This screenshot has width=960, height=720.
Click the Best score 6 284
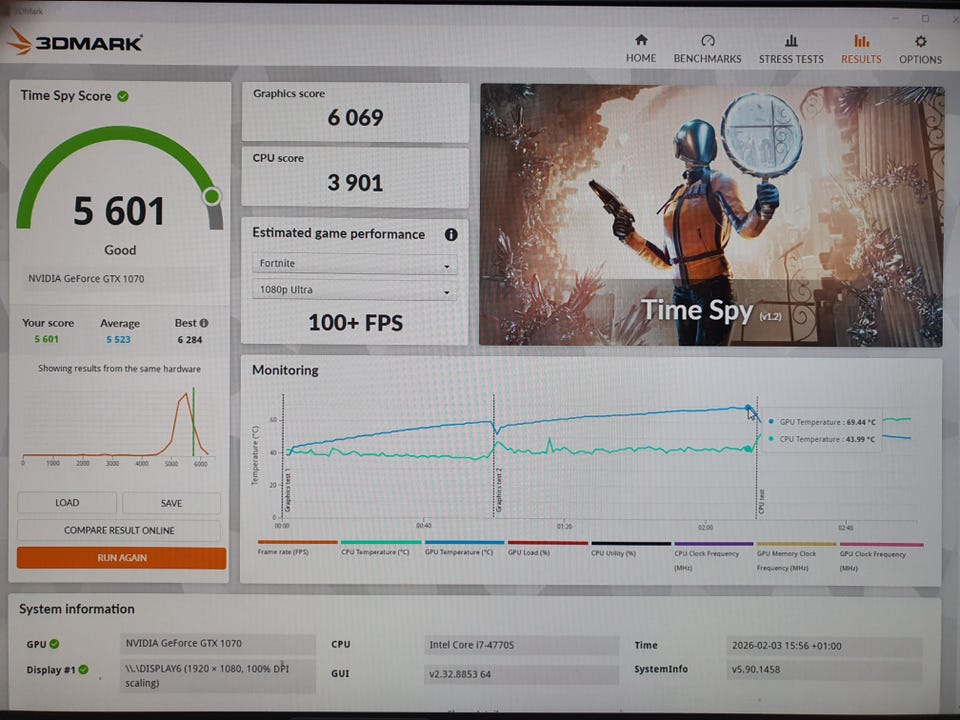[x=190, y=340]
